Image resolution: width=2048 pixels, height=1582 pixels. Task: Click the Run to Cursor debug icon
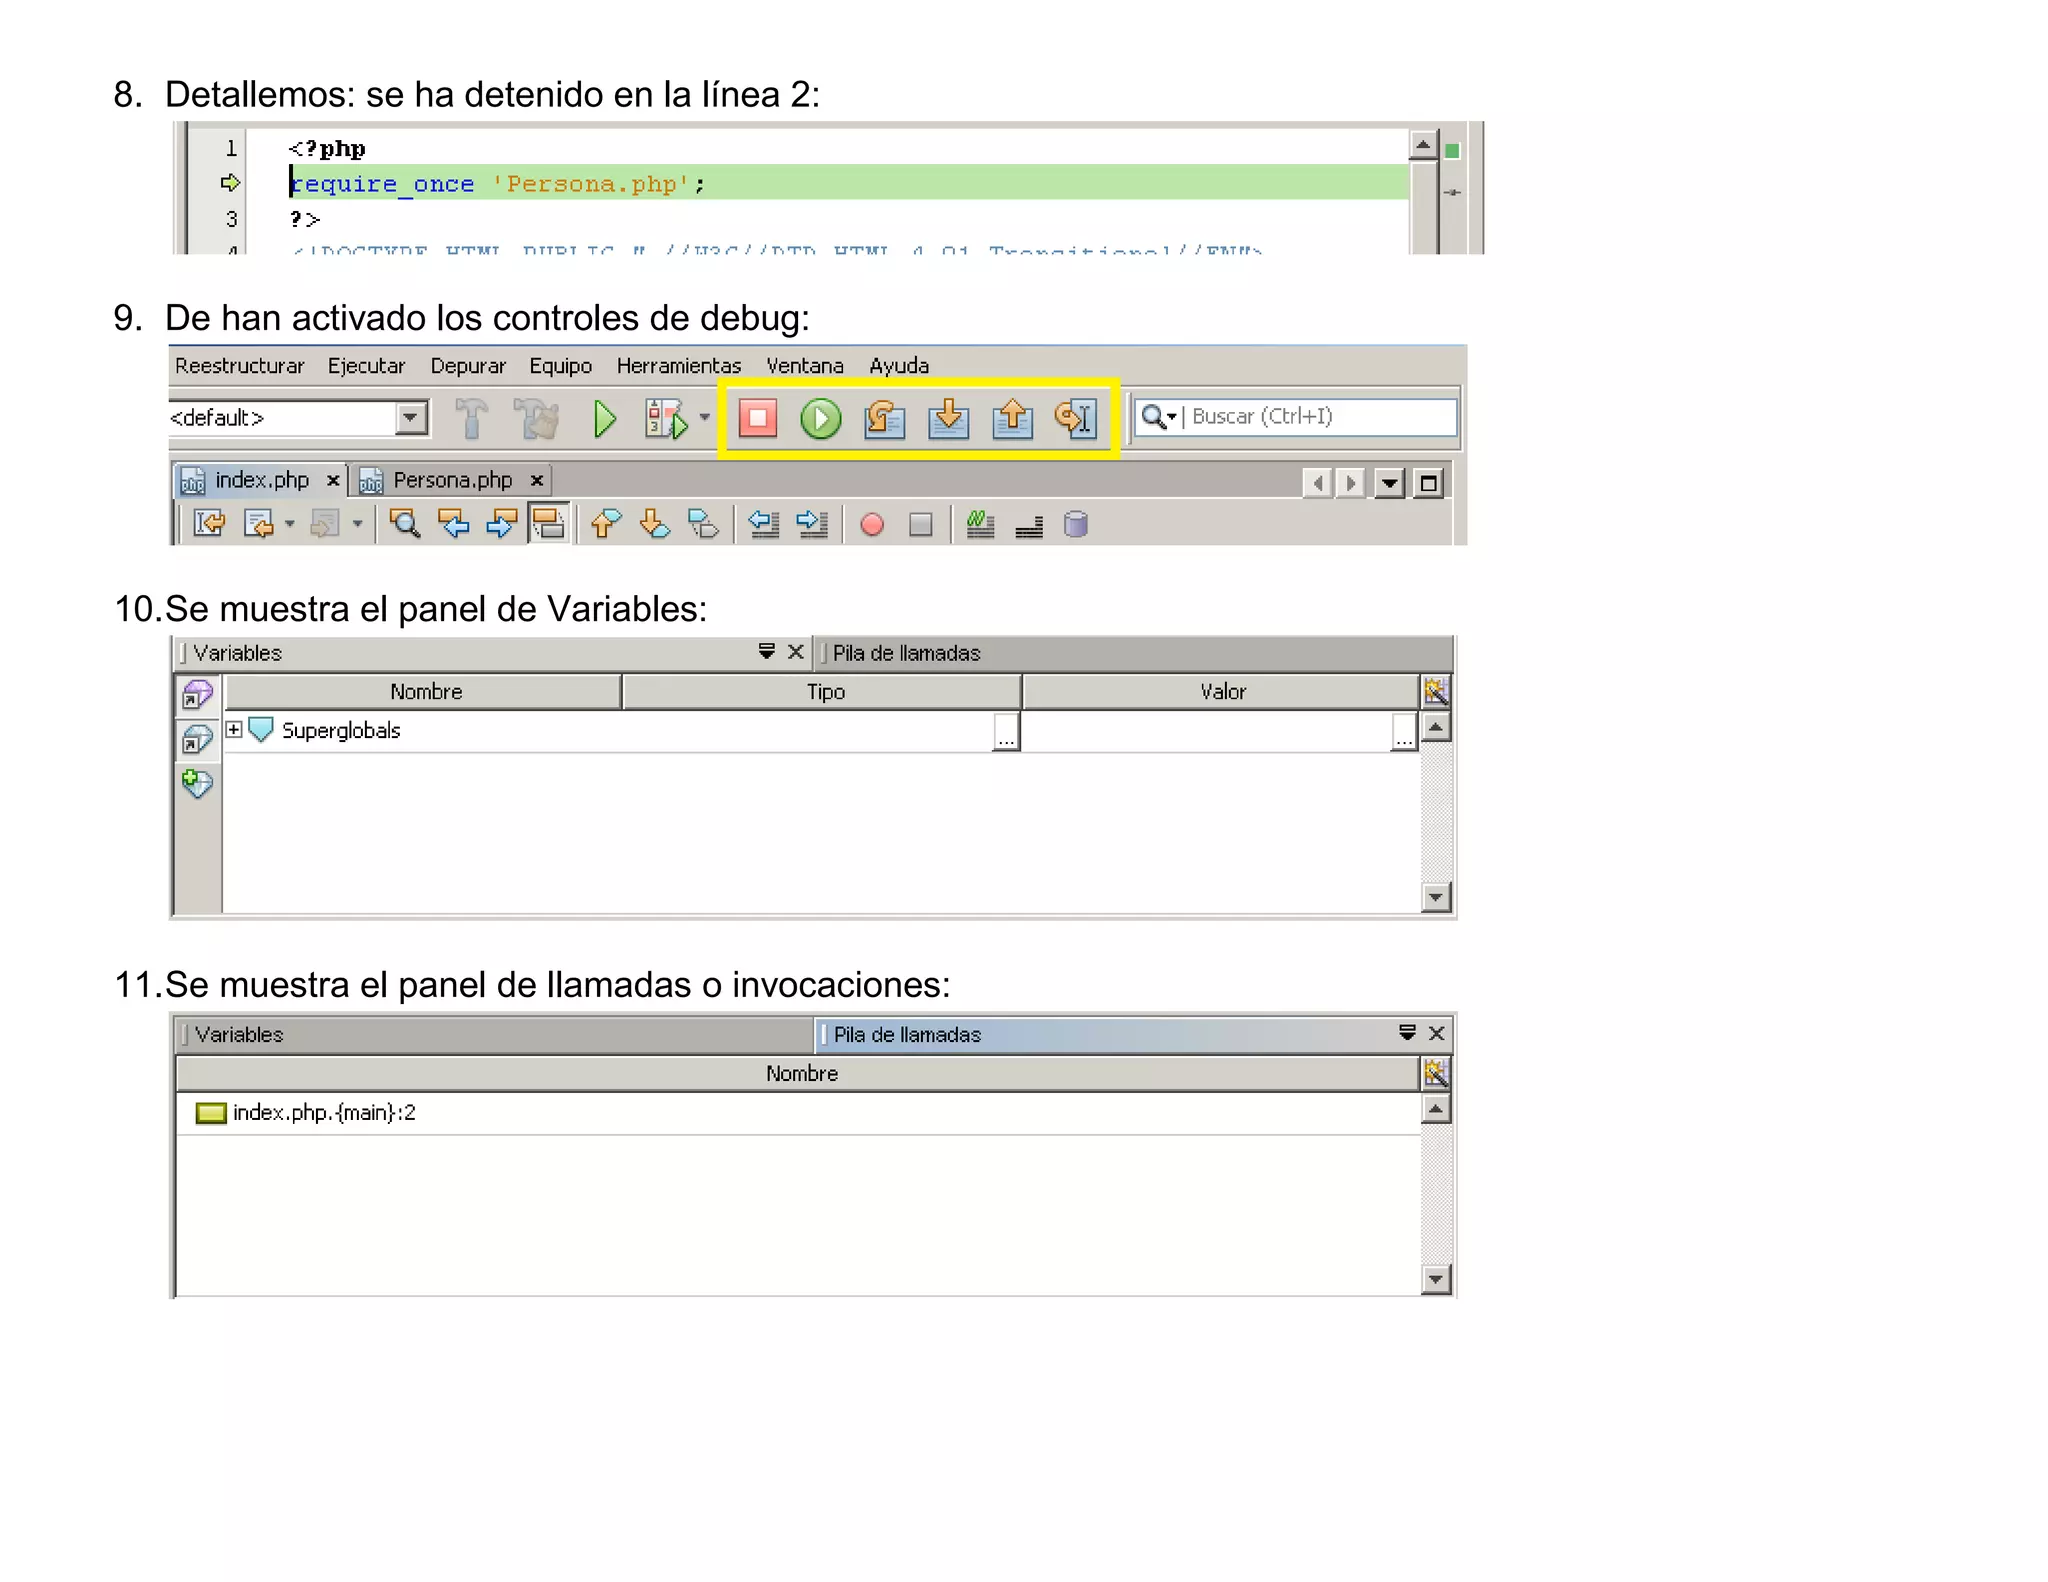[1076, 418]
